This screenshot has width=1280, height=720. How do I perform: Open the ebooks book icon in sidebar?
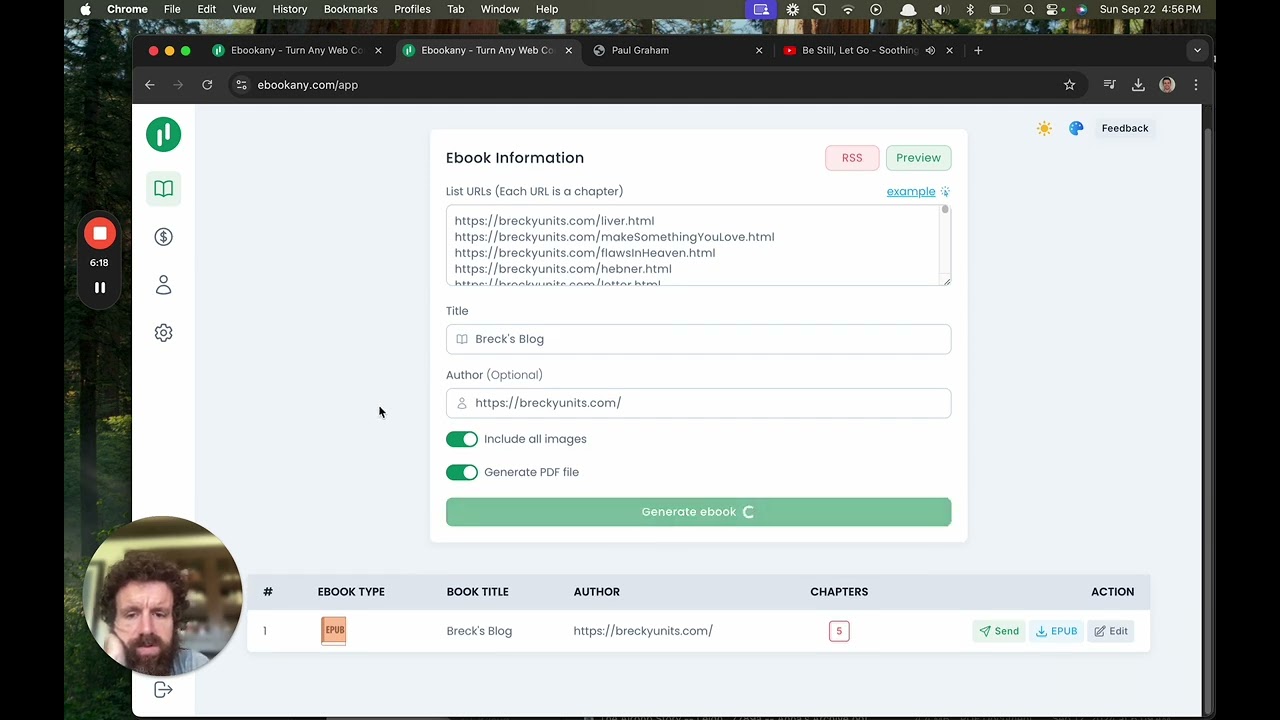163,189
